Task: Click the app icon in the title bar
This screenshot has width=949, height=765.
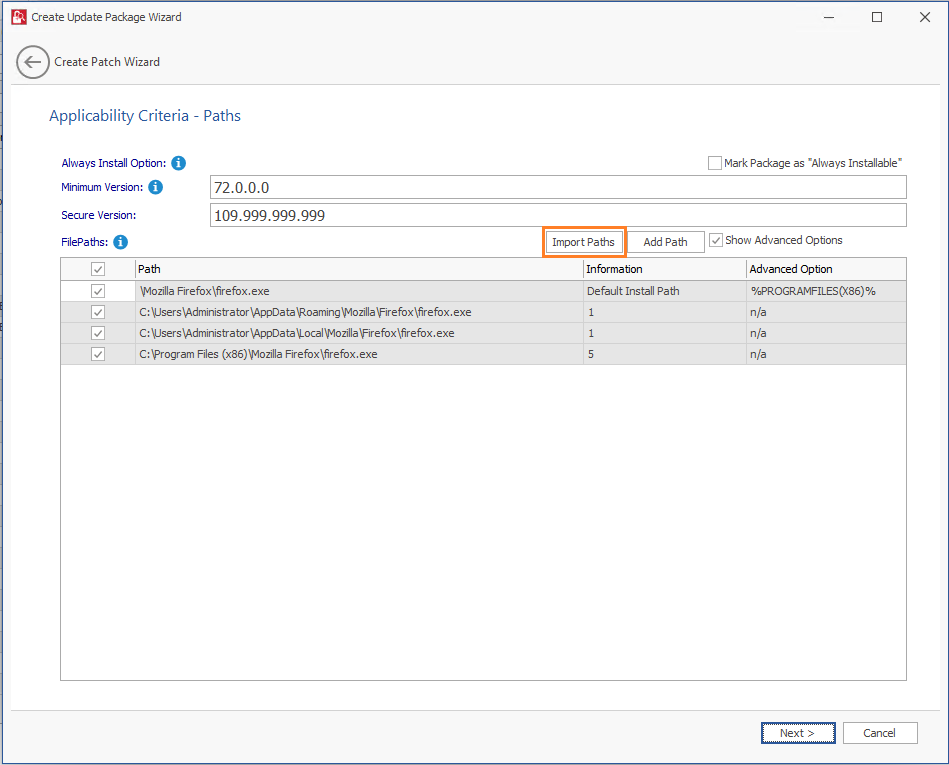Action: (19, 17)
